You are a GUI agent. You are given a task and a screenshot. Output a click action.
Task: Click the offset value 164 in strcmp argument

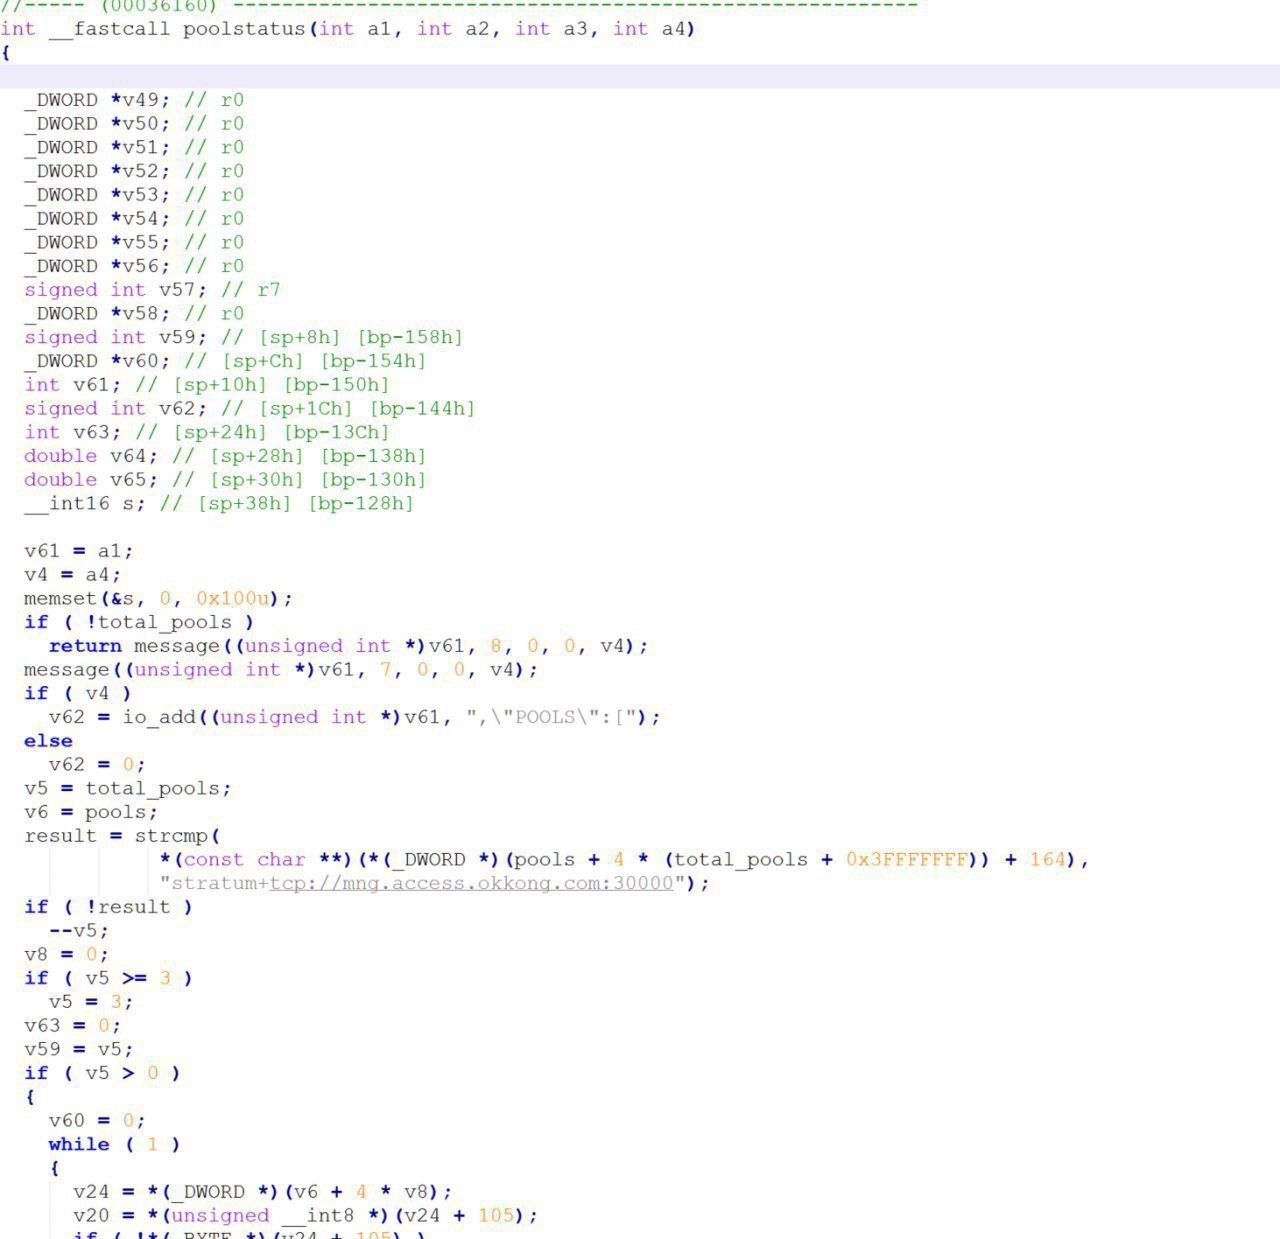[x=1047, y=860]
